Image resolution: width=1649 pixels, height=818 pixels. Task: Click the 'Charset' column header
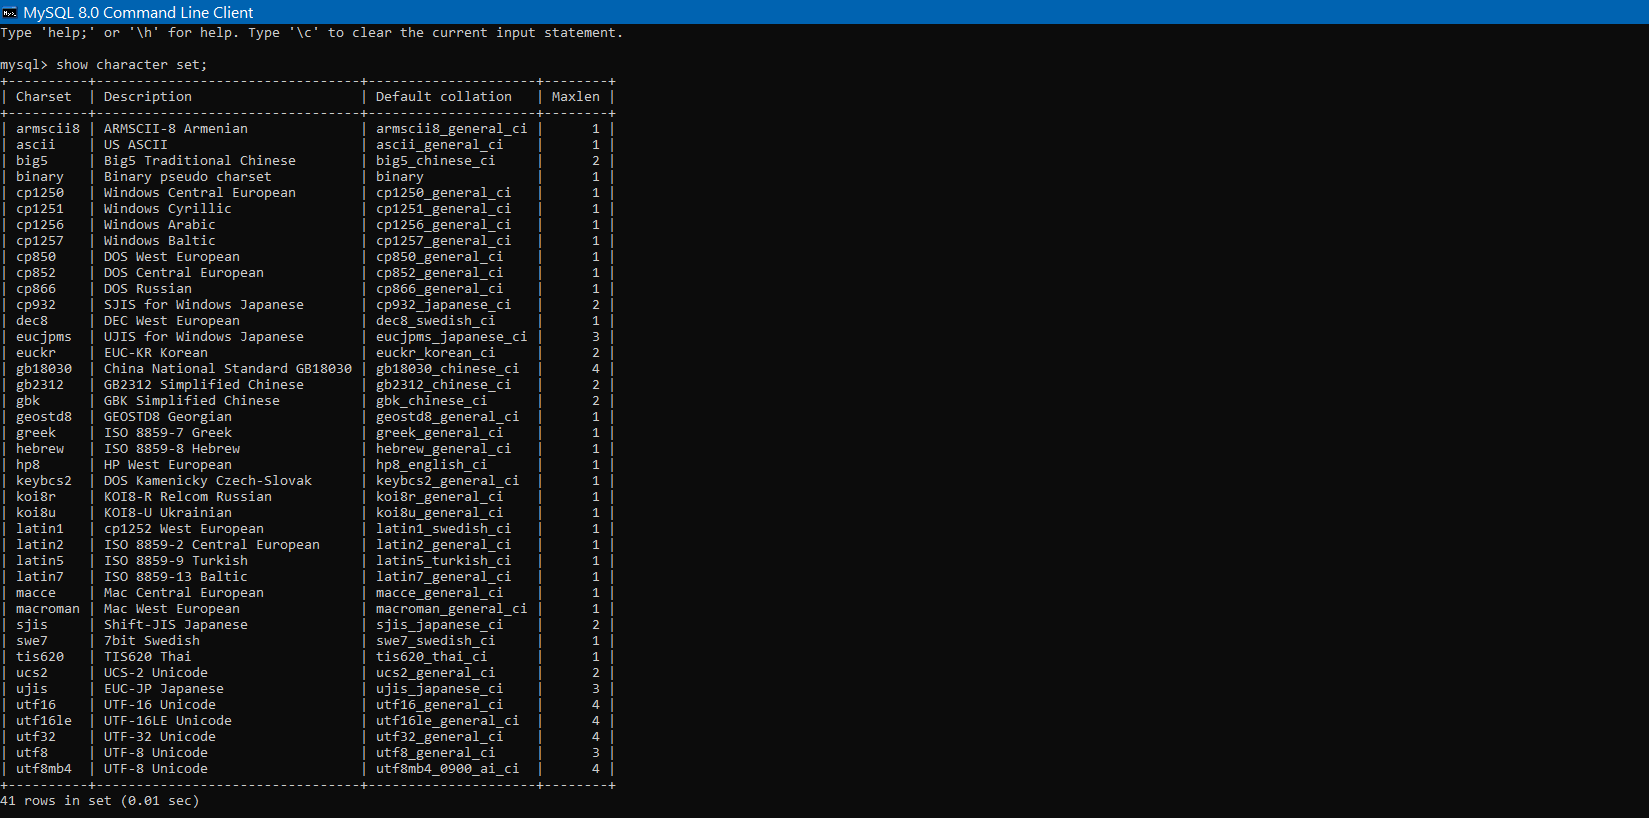click(x=44, y=97)
